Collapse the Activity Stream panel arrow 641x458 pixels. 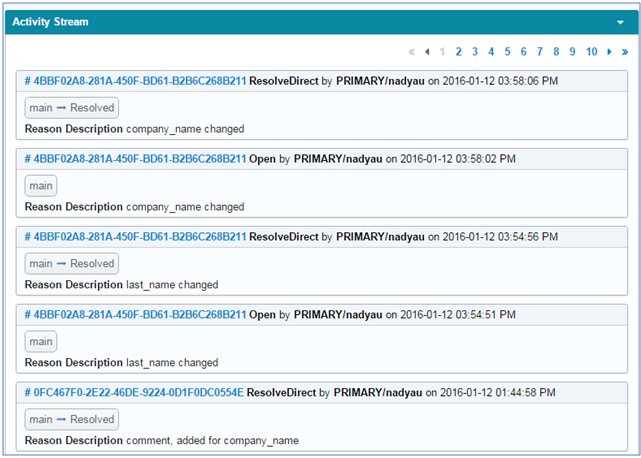point(621,21)
